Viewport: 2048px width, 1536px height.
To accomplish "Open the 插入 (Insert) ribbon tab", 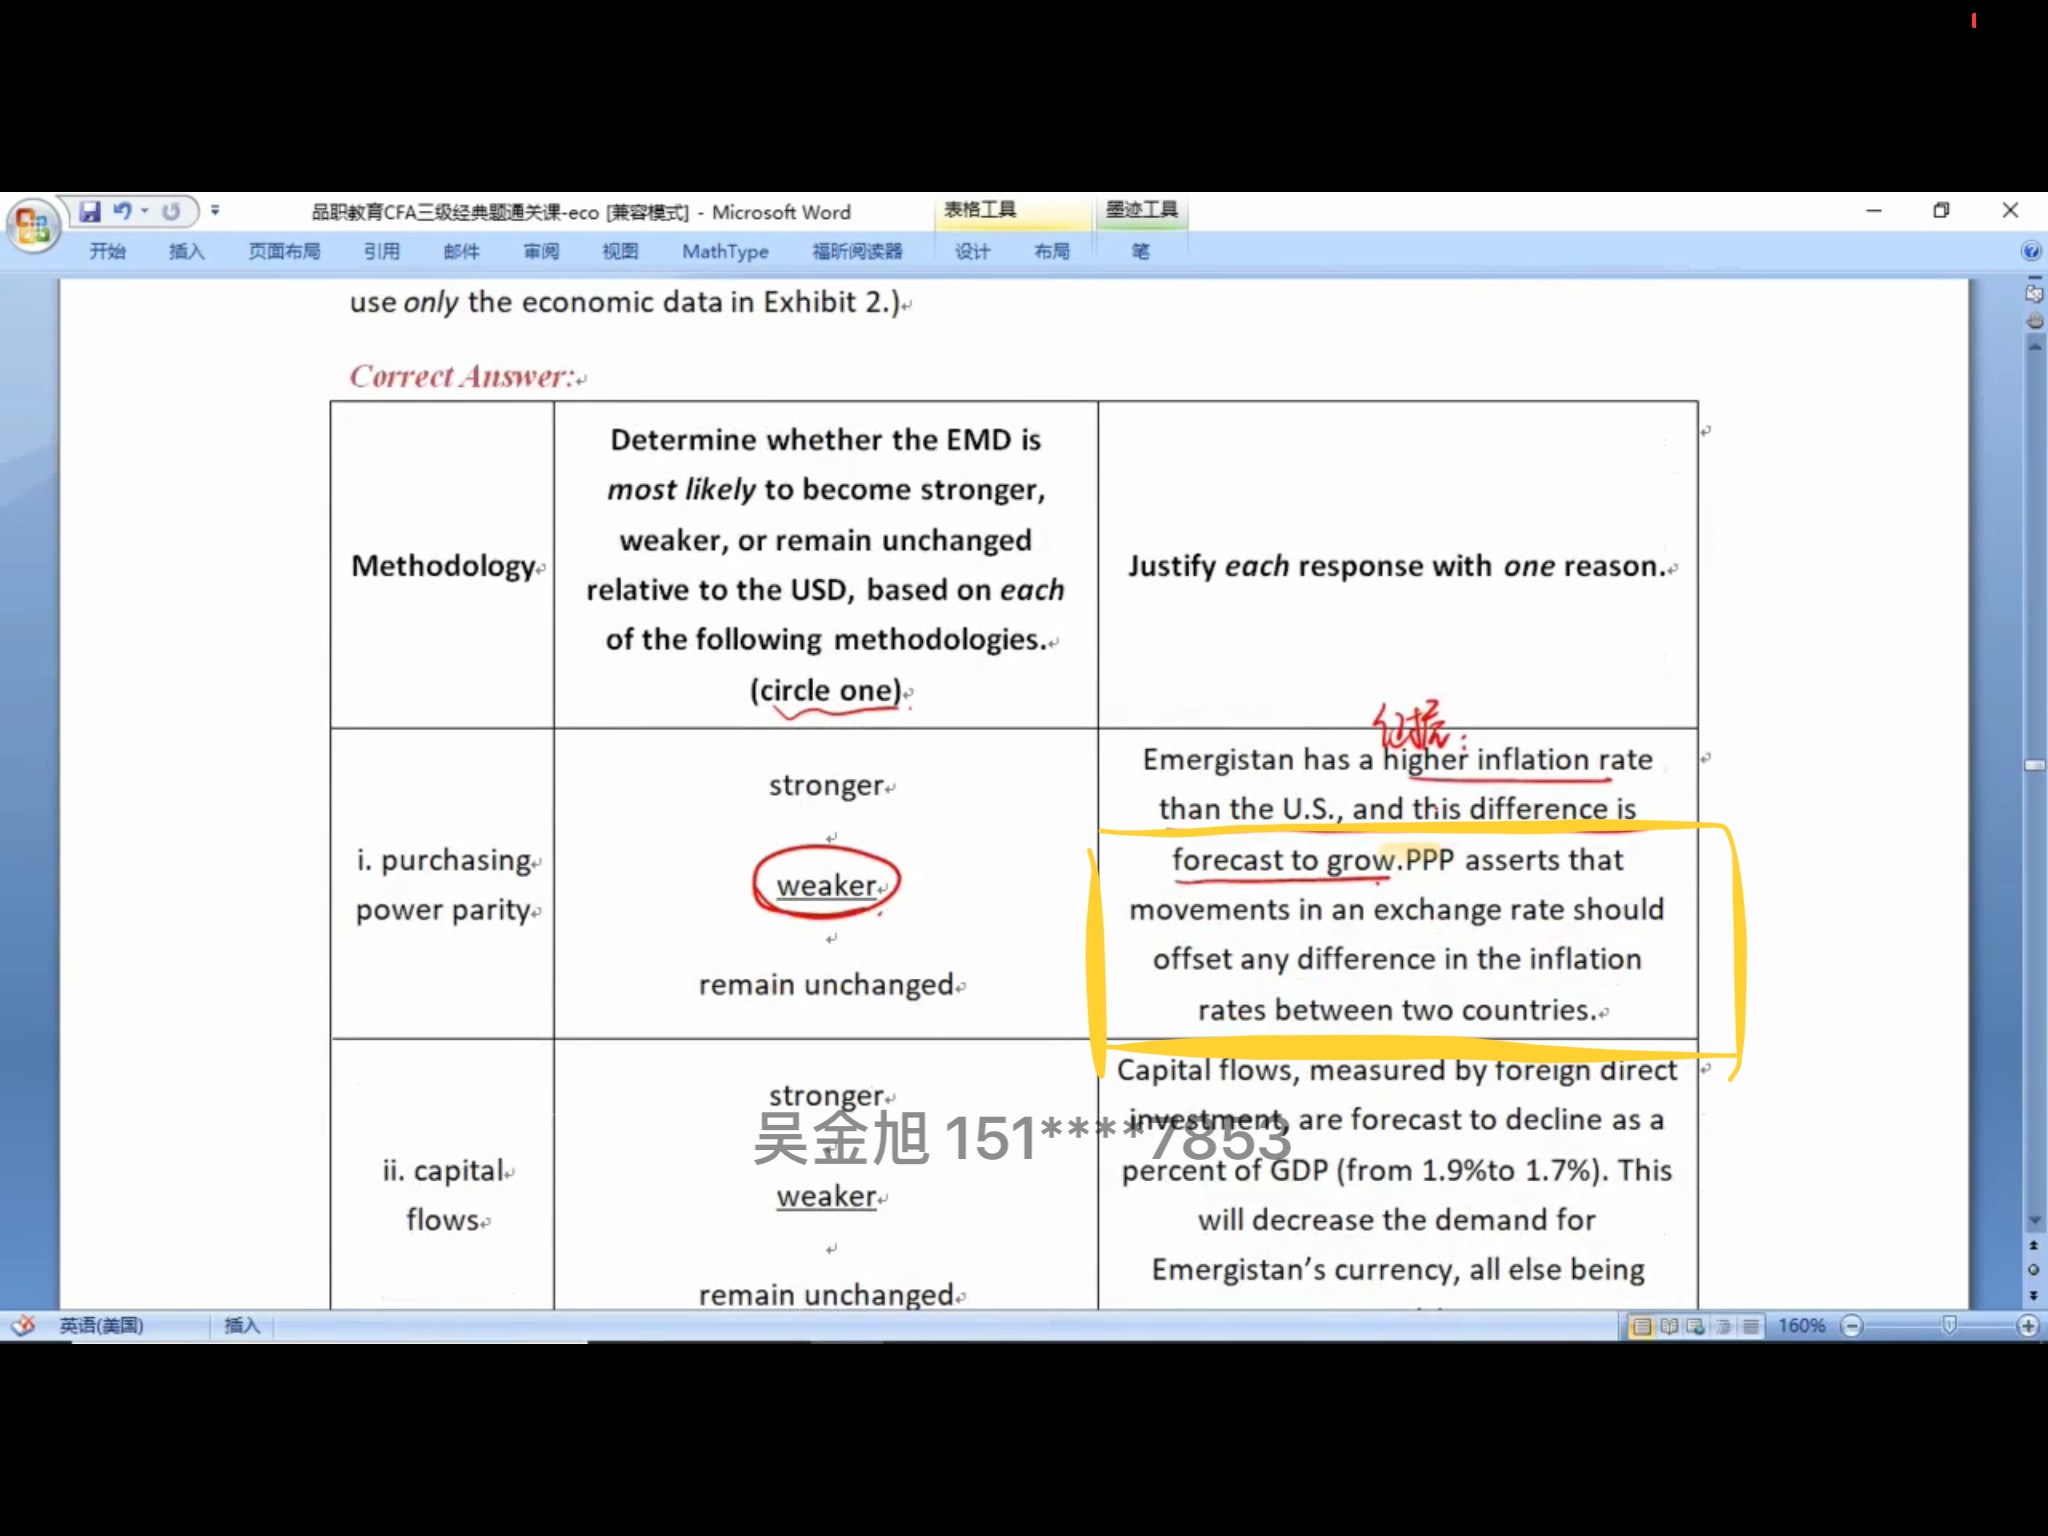I will (186, 251).
